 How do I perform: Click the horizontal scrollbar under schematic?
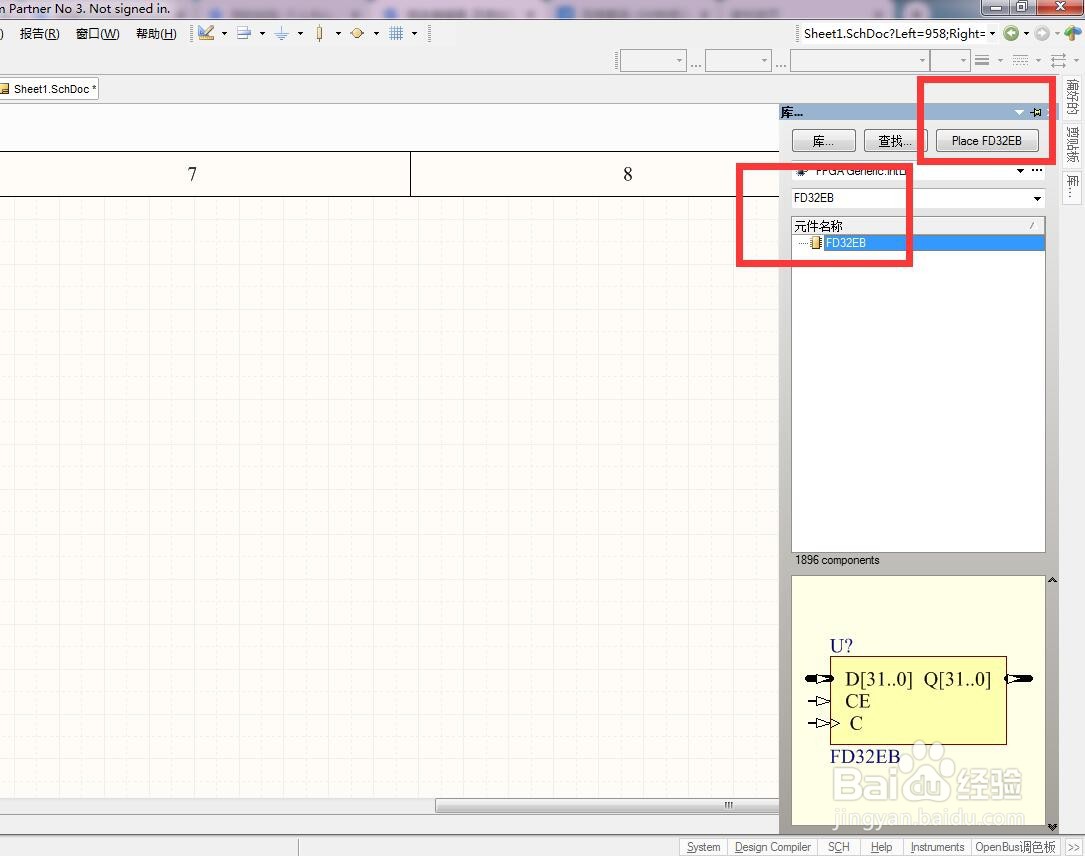click(x=607, y=805)
